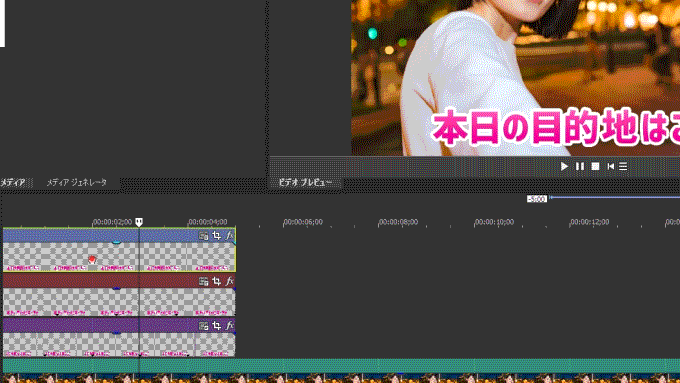This screenshot has width=680, height=383.
Task: Switch to the ビデオ プレビュー tab
Action: 305,183
